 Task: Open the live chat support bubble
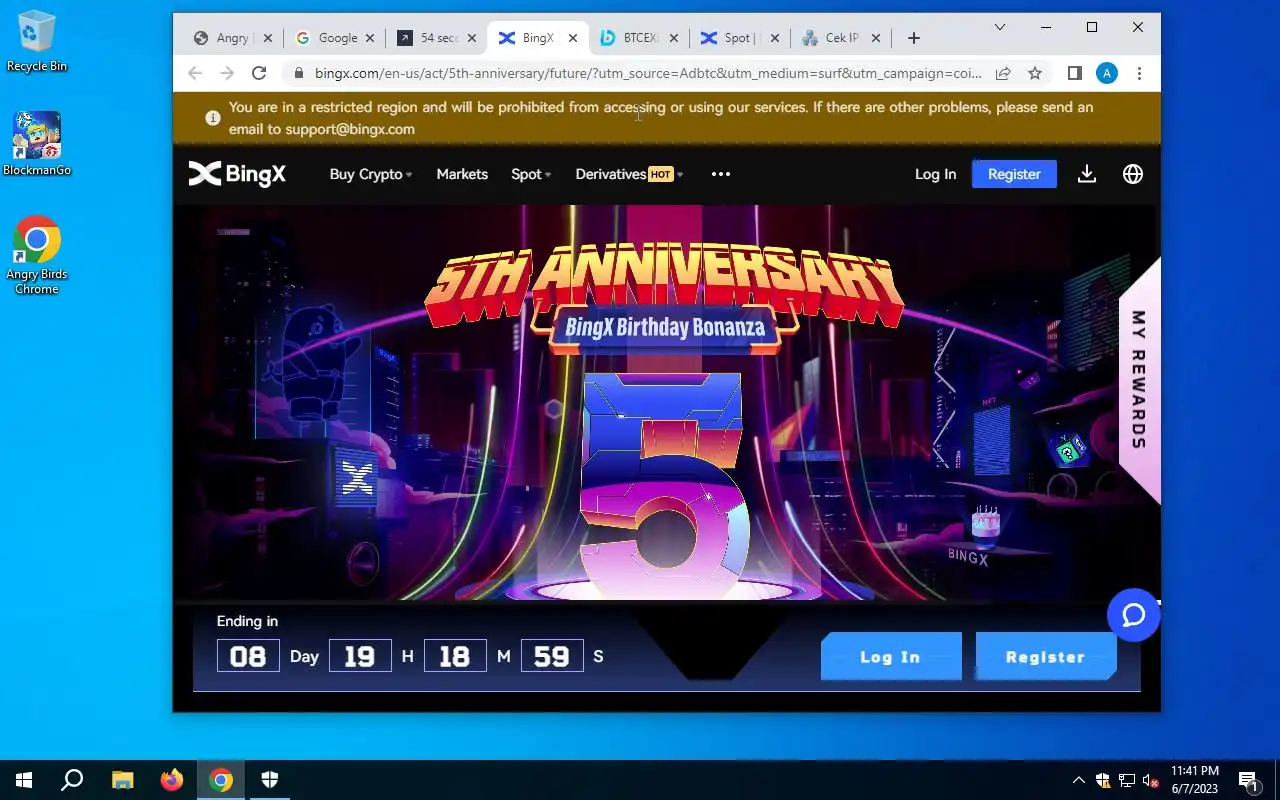pos(1133,615)
